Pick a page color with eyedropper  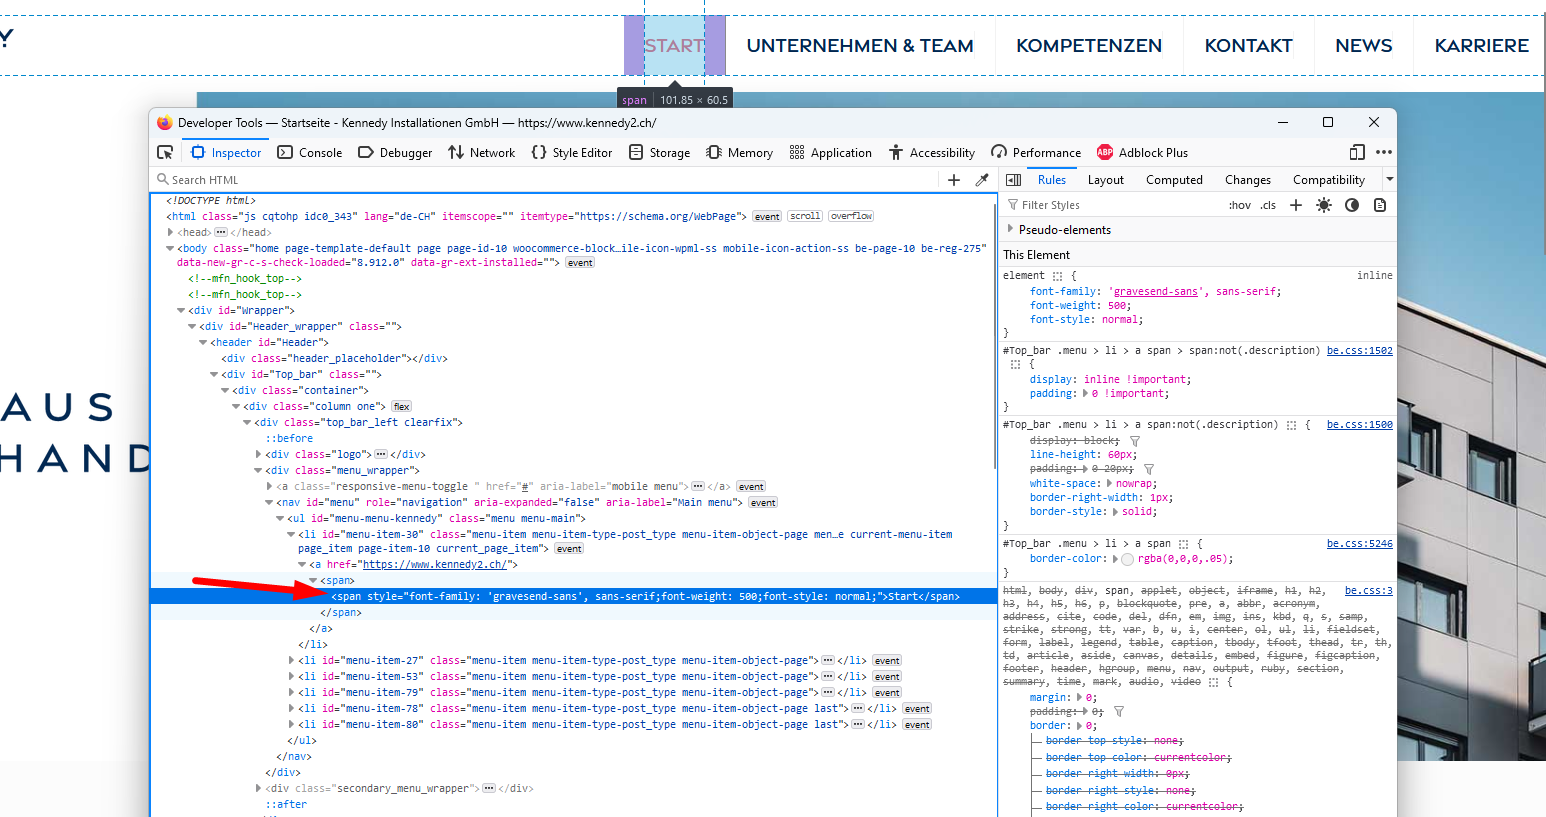(x=982, y=180)
